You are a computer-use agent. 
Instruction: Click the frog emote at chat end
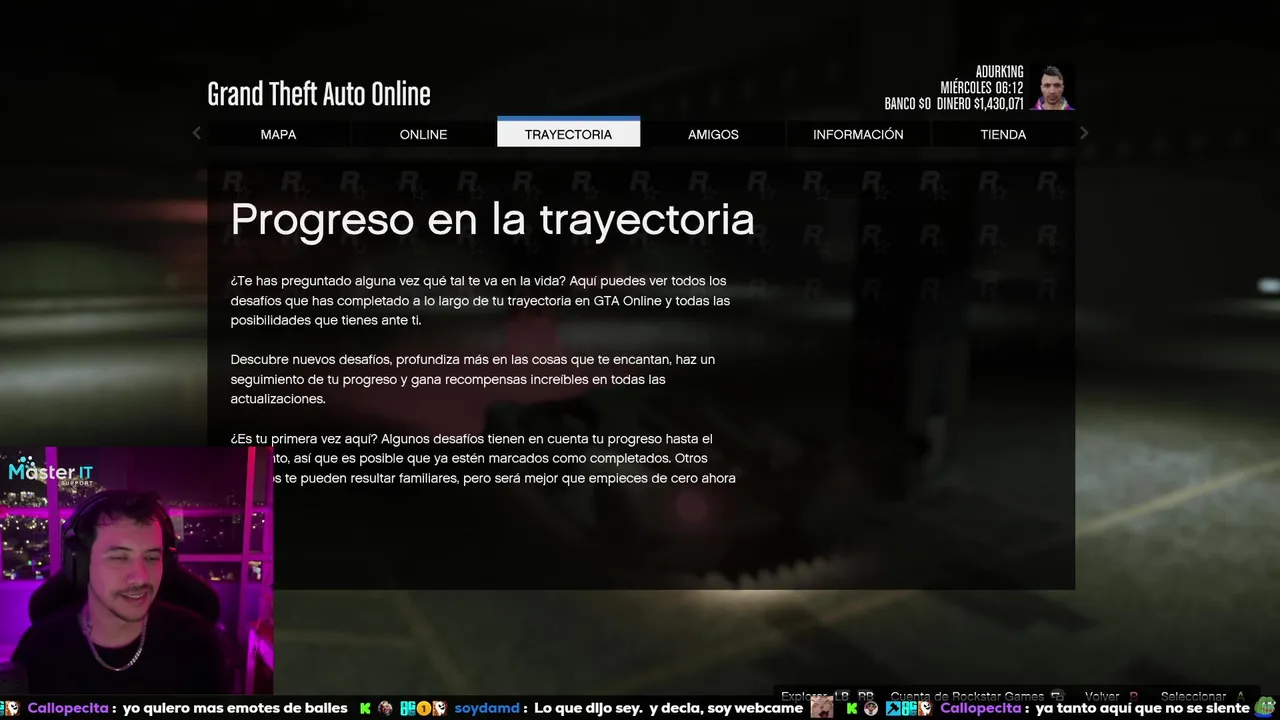point(1266,707)
